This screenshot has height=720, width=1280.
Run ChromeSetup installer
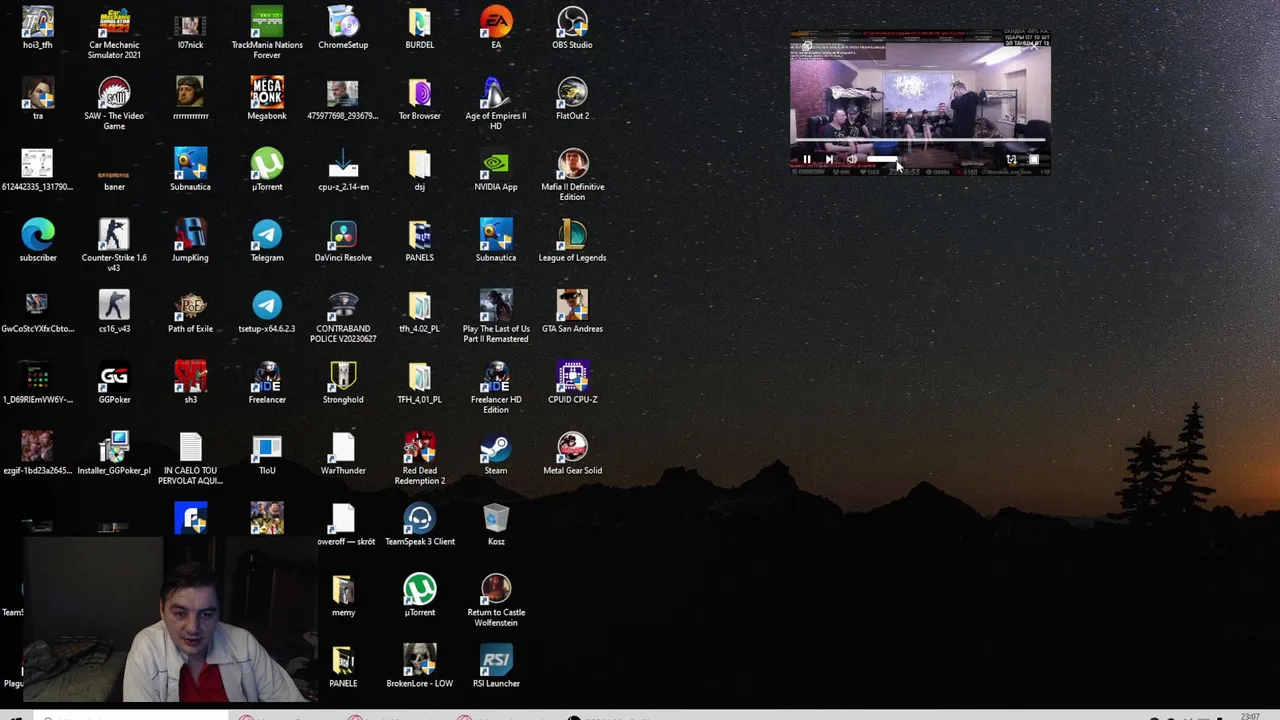coord(343,27)
